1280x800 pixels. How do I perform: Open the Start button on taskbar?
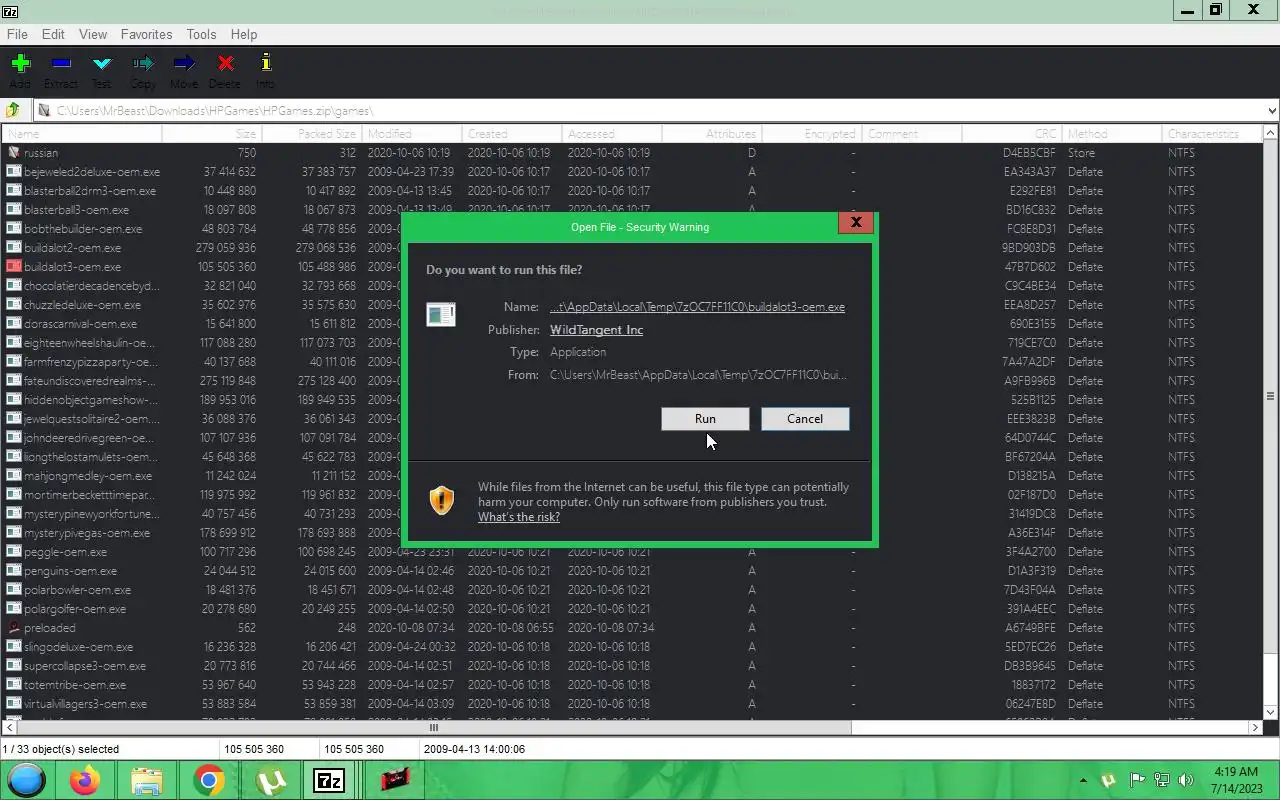click(25, 780)
